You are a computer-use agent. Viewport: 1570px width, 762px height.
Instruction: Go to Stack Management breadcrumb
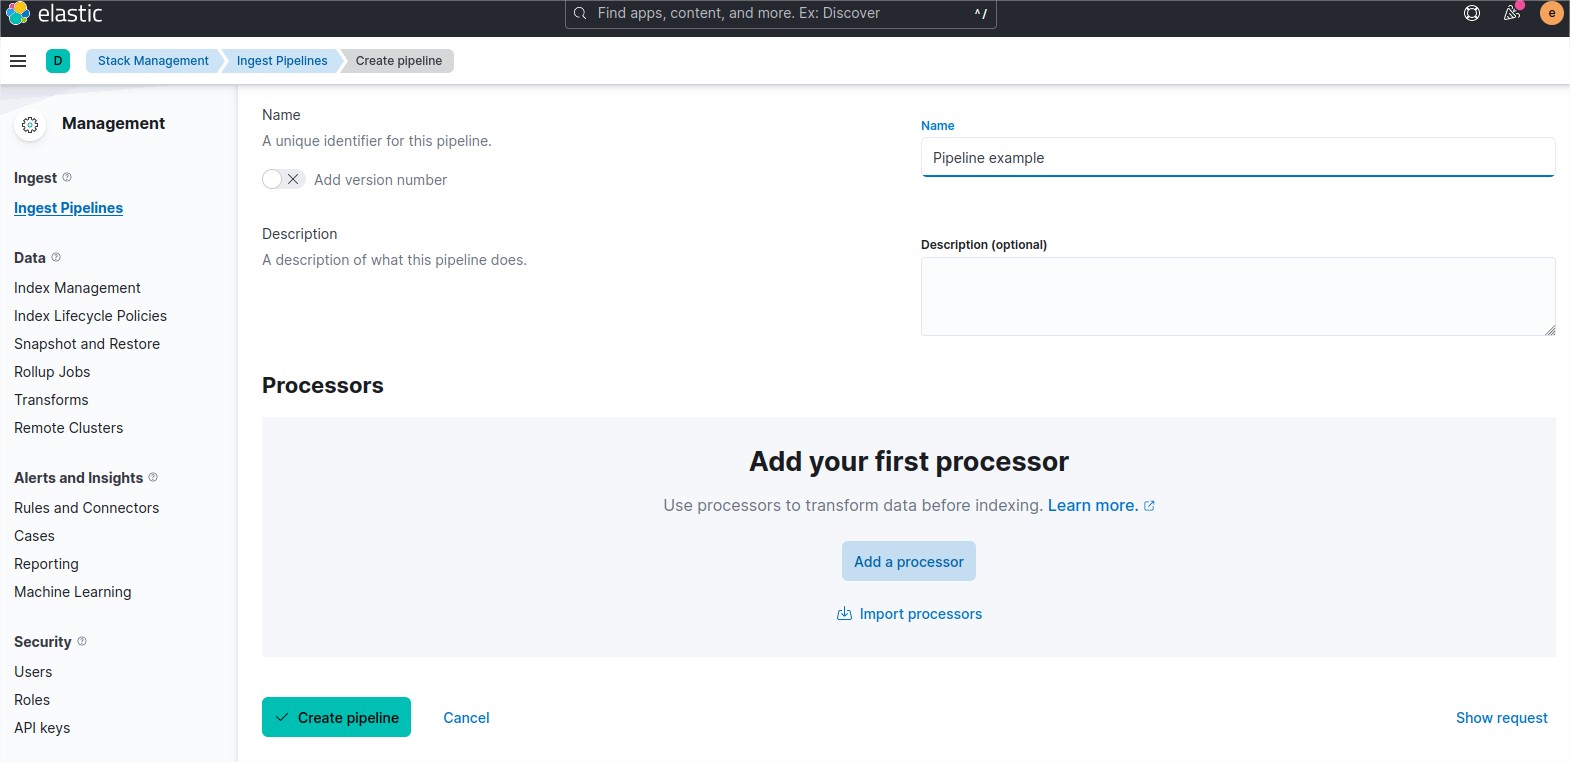tap(153, 61)
